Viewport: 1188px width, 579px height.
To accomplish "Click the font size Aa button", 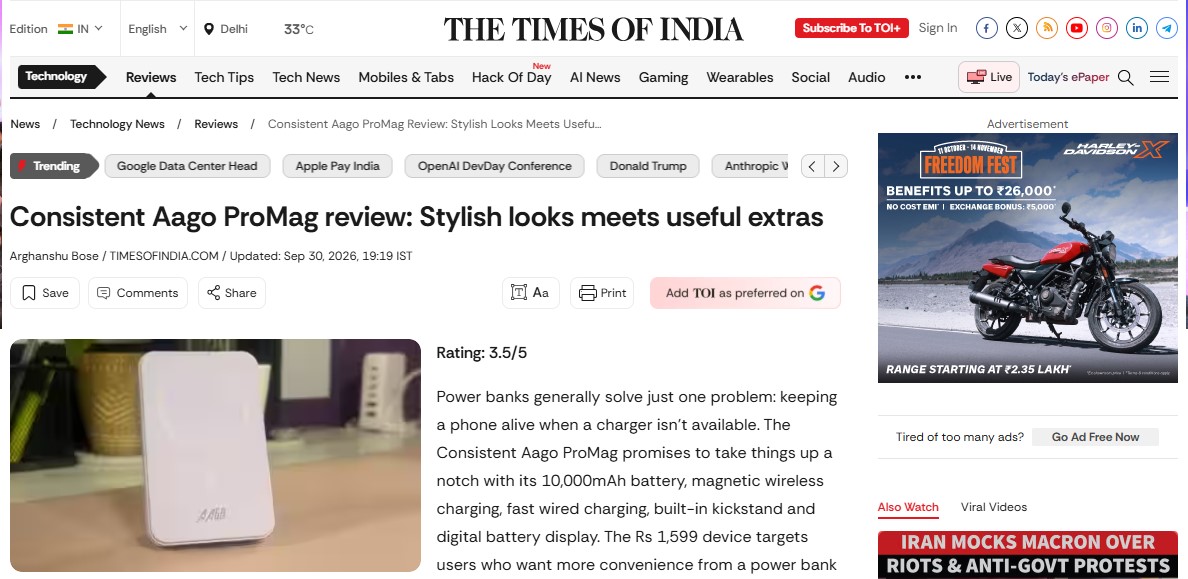I will click(530, 293).
